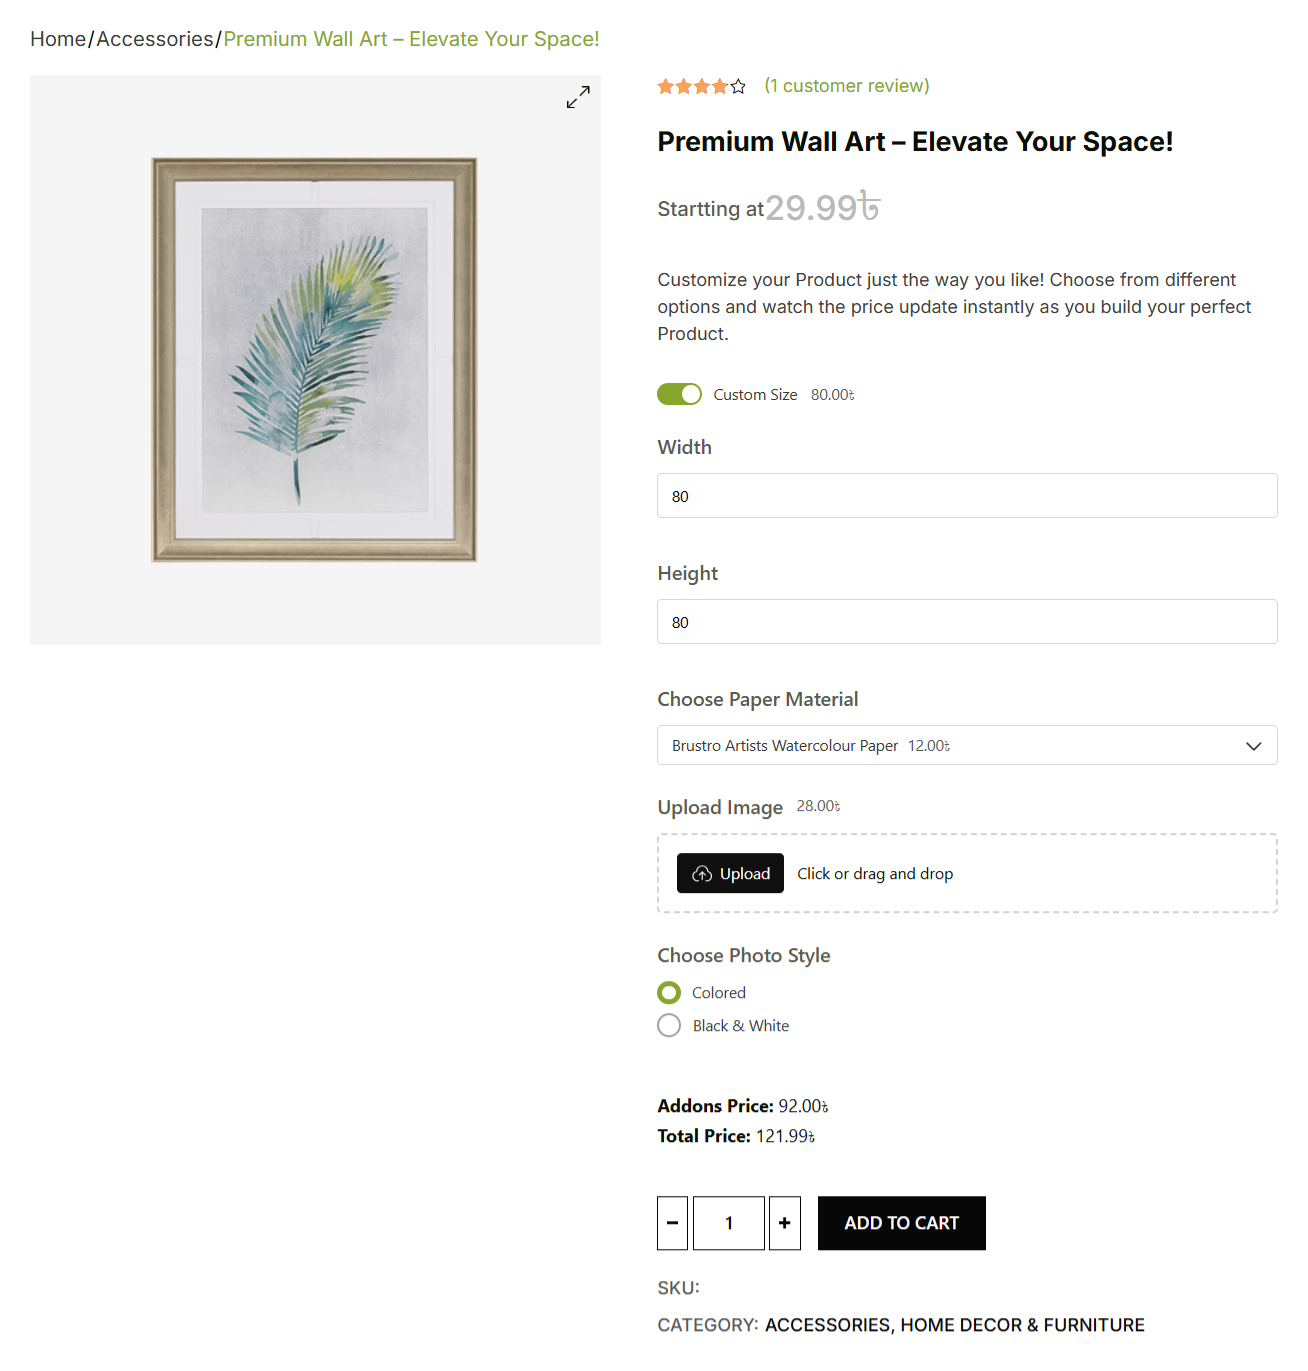1308x1371 pixels.
Task: Click the star rating icons
Action: (x=701, y=86)
